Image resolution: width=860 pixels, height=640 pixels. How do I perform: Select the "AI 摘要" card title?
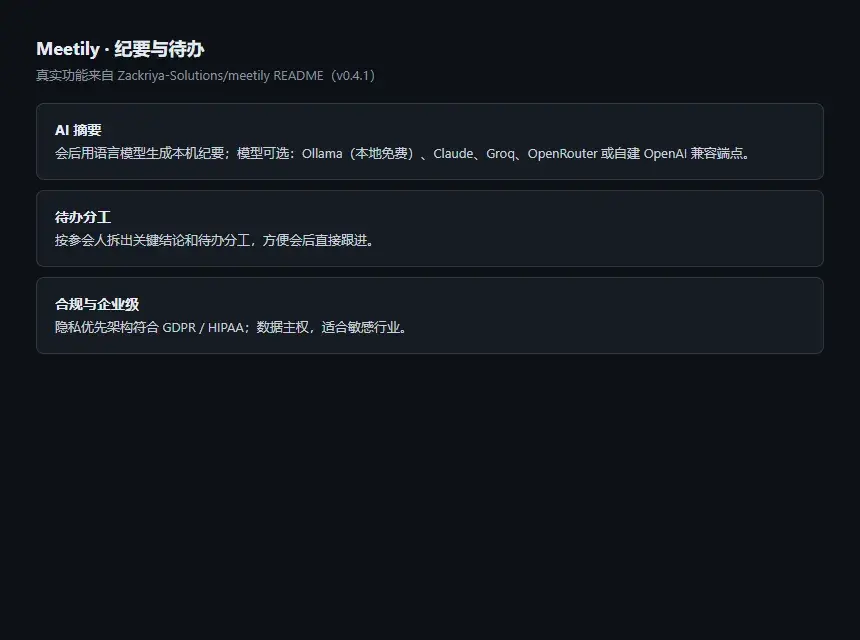pyautogui.click(x=78, y=130)
